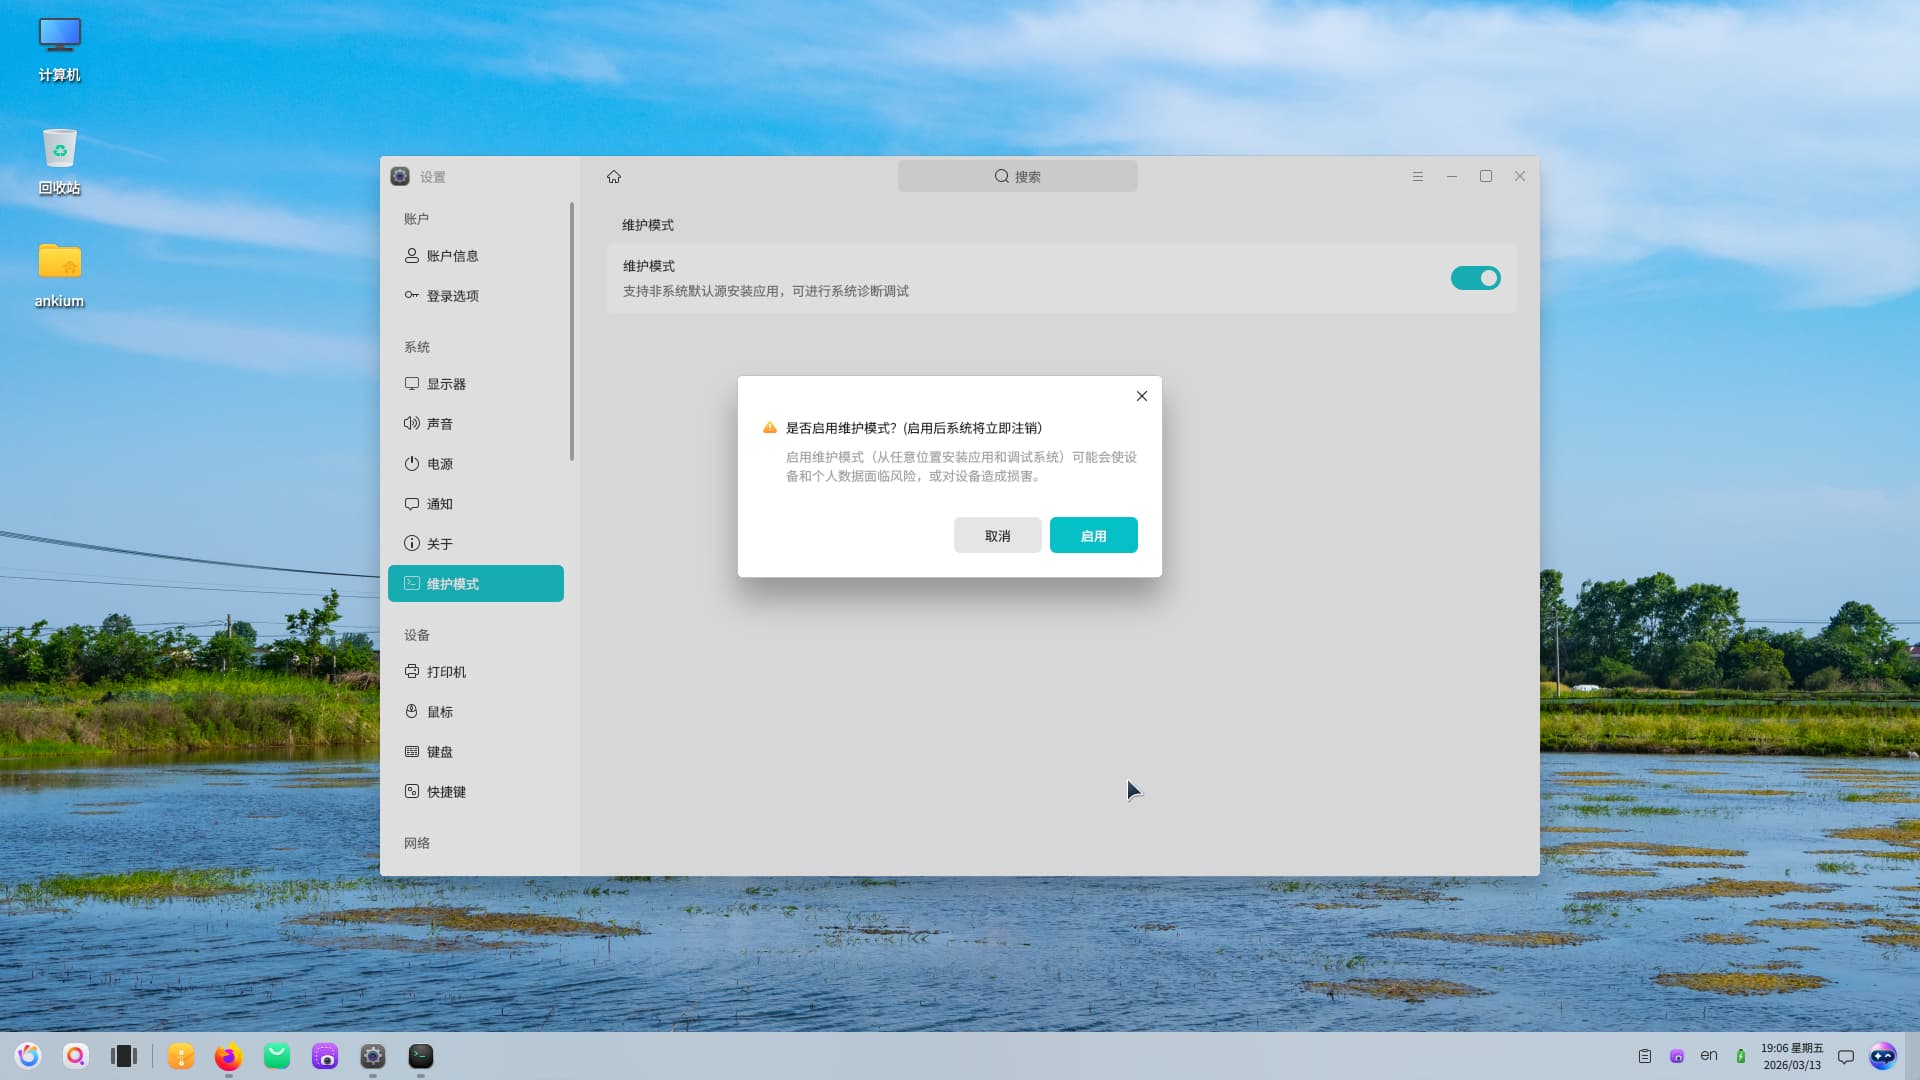Click the home icon in settings header
The width and height of the screenshot is (1920, 1080).
tap(614, 177)
